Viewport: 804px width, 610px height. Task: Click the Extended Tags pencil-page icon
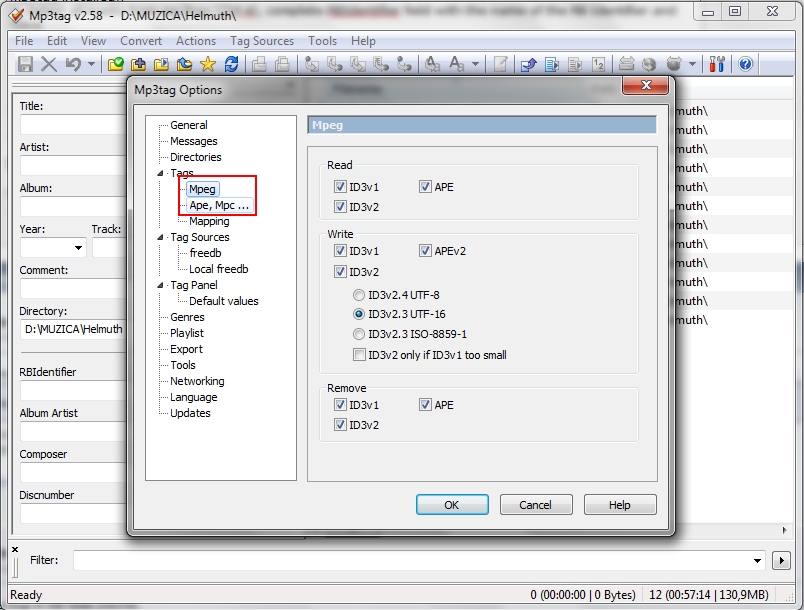[x=500, y=64]
